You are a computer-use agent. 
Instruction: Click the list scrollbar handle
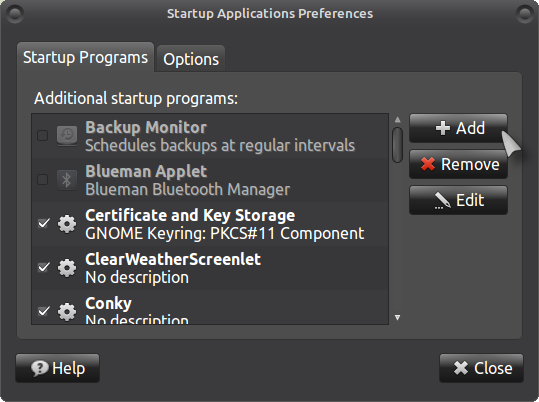pos(397,145)
